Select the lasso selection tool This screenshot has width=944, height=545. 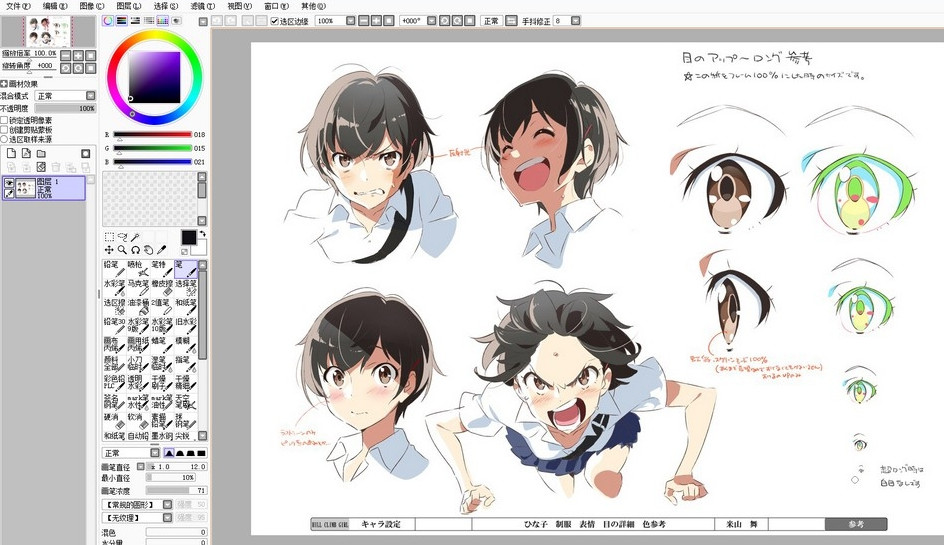(122, 237)
